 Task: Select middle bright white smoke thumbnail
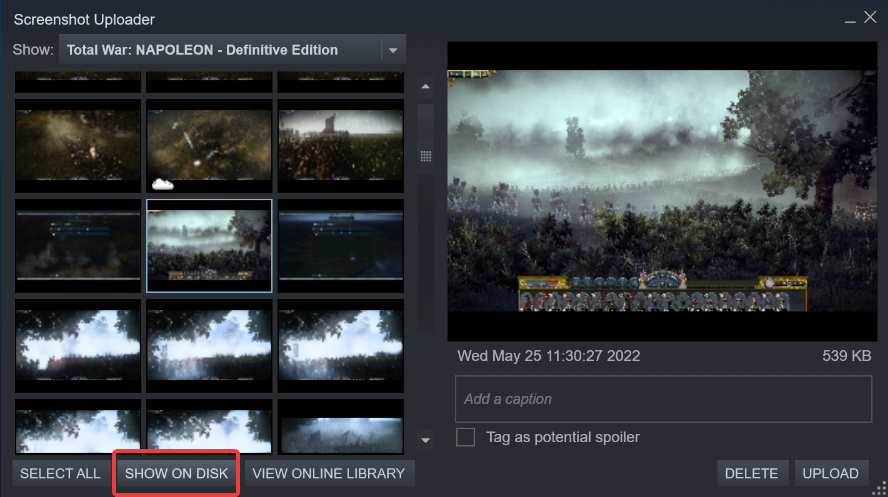coord(209,346)
